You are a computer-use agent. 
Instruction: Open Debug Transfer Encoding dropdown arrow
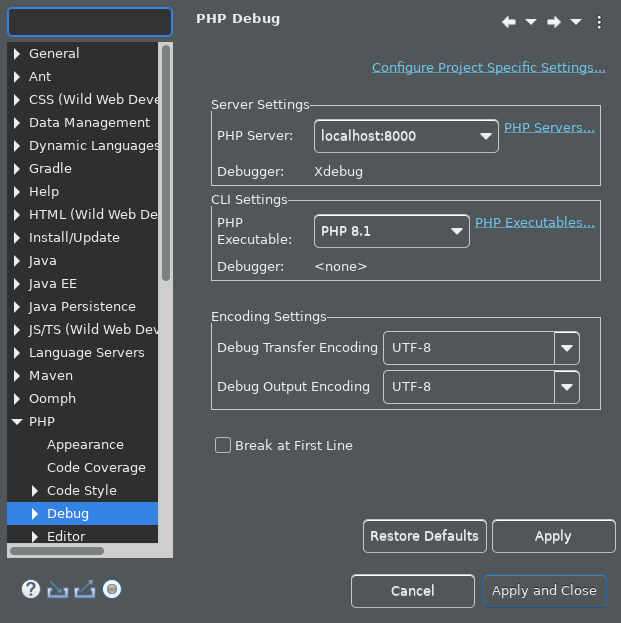(567, 348)
